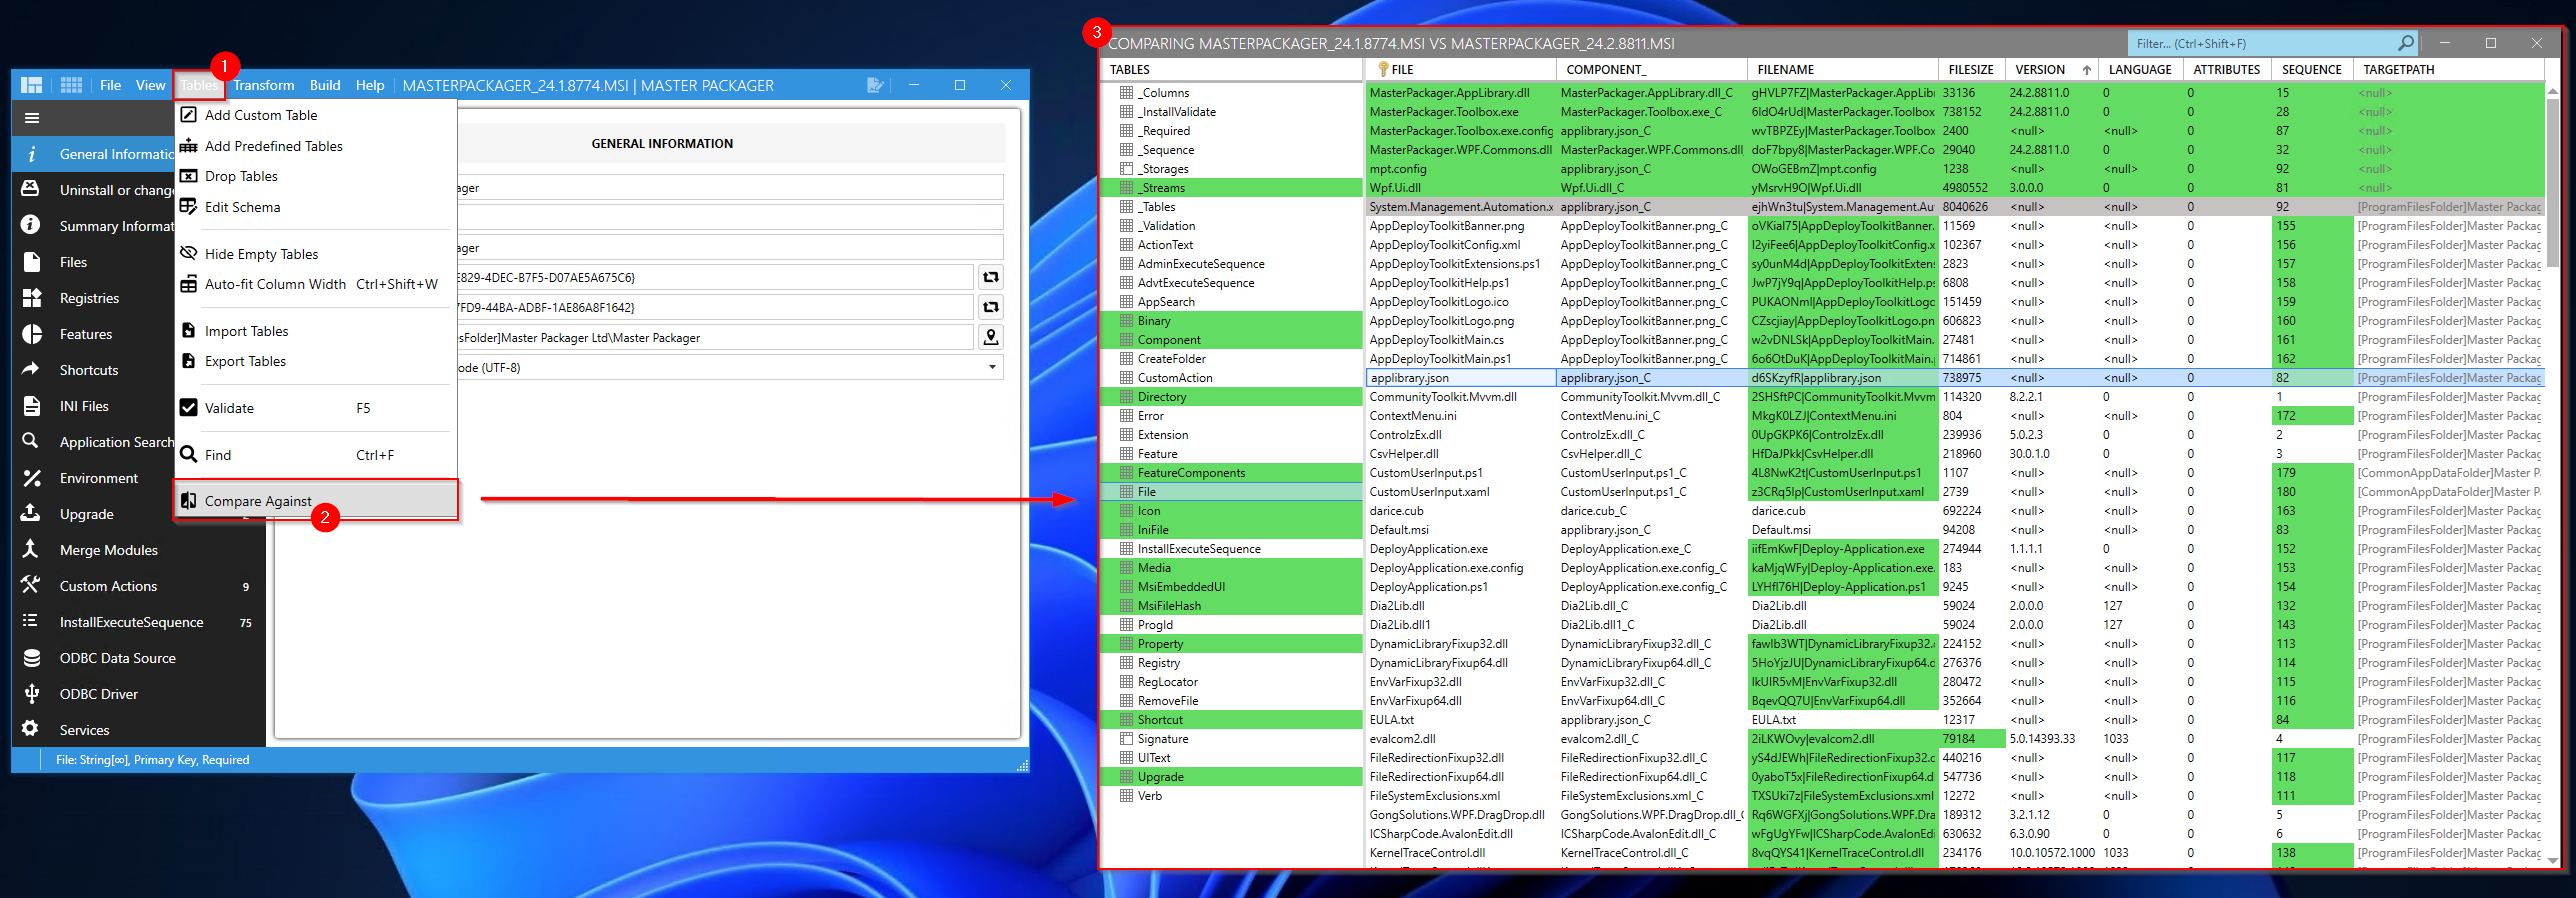Open General Information info icon in sidebar
2576x898 pixels.
(31, 154)
